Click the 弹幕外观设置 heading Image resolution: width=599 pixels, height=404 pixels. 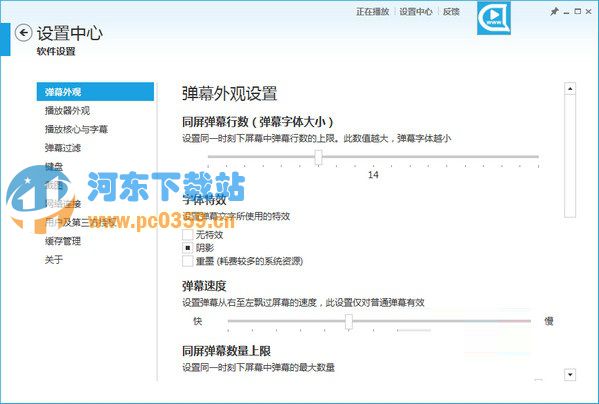coord(229,94)
